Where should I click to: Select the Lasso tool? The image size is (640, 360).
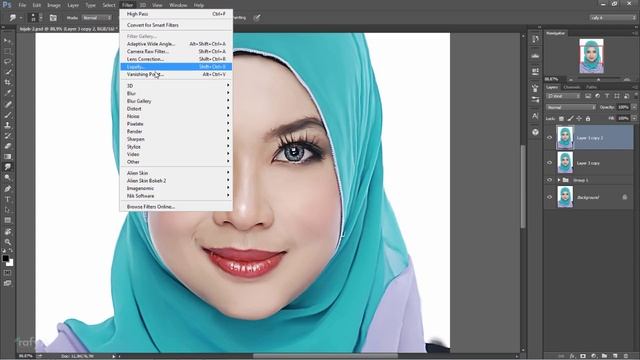coord(7,62)
